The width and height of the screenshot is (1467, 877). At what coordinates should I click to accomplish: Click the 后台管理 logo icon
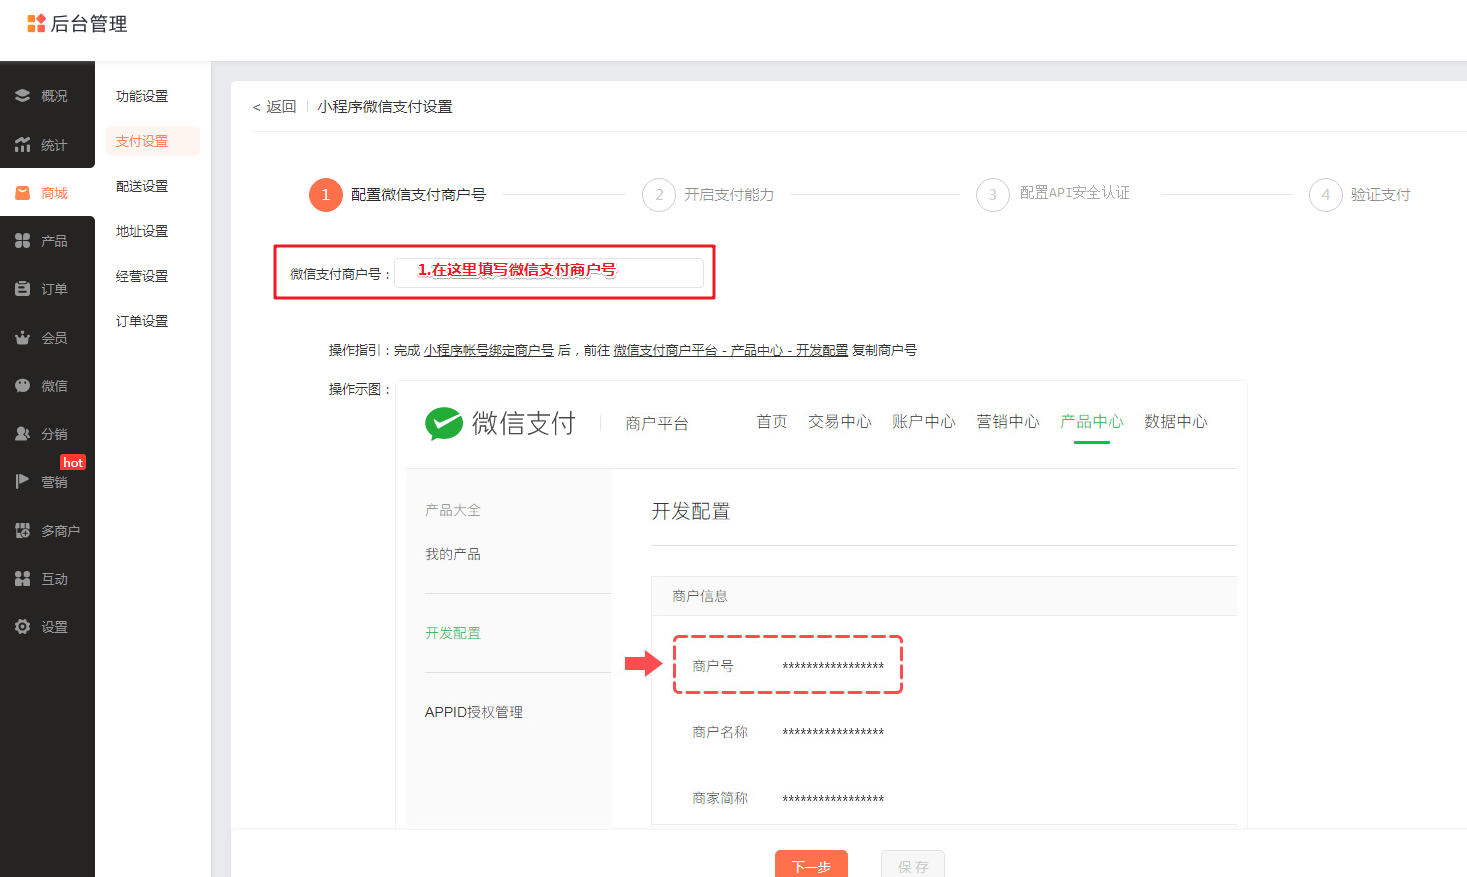pyautogui.click(x=36, y=24)
